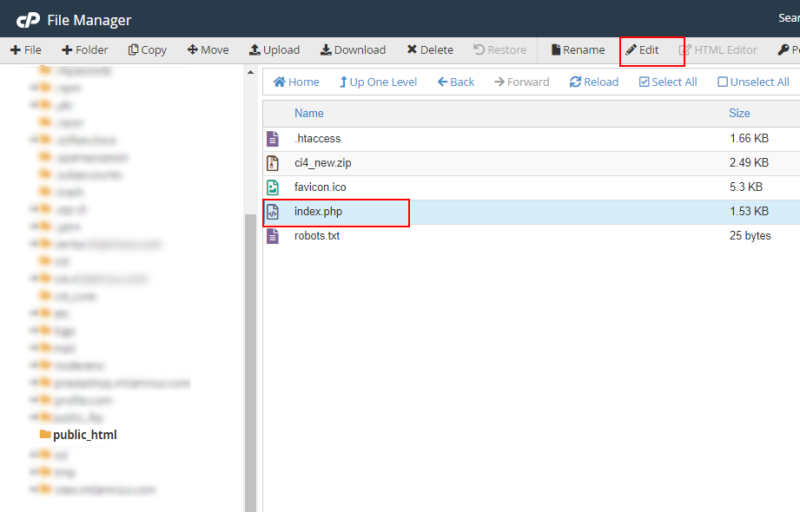Select the ci4_new.zip archive file
This screenshot has height=512, width=800.
coord(321,163)
